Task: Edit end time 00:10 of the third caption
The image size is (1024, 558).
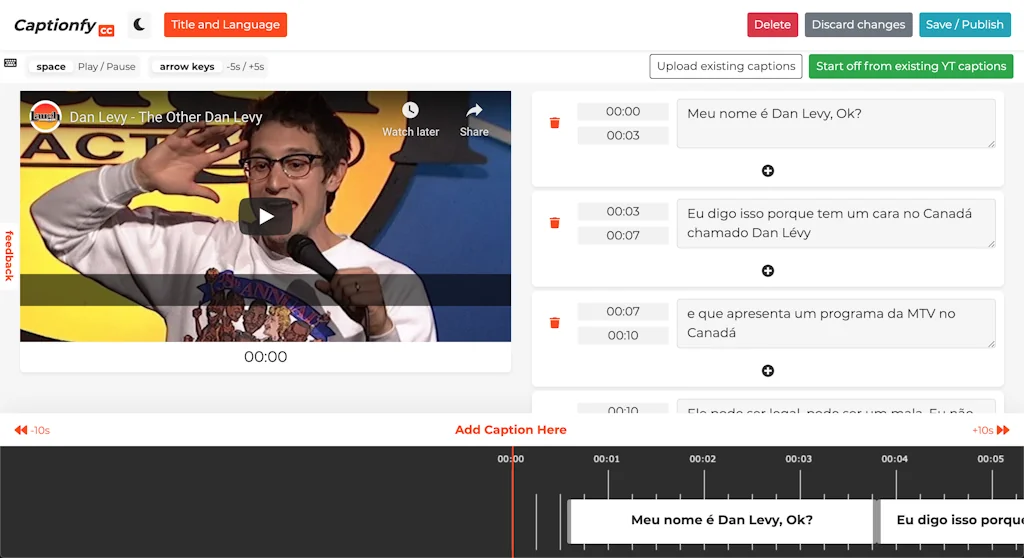Action: (x=623, y=336)
